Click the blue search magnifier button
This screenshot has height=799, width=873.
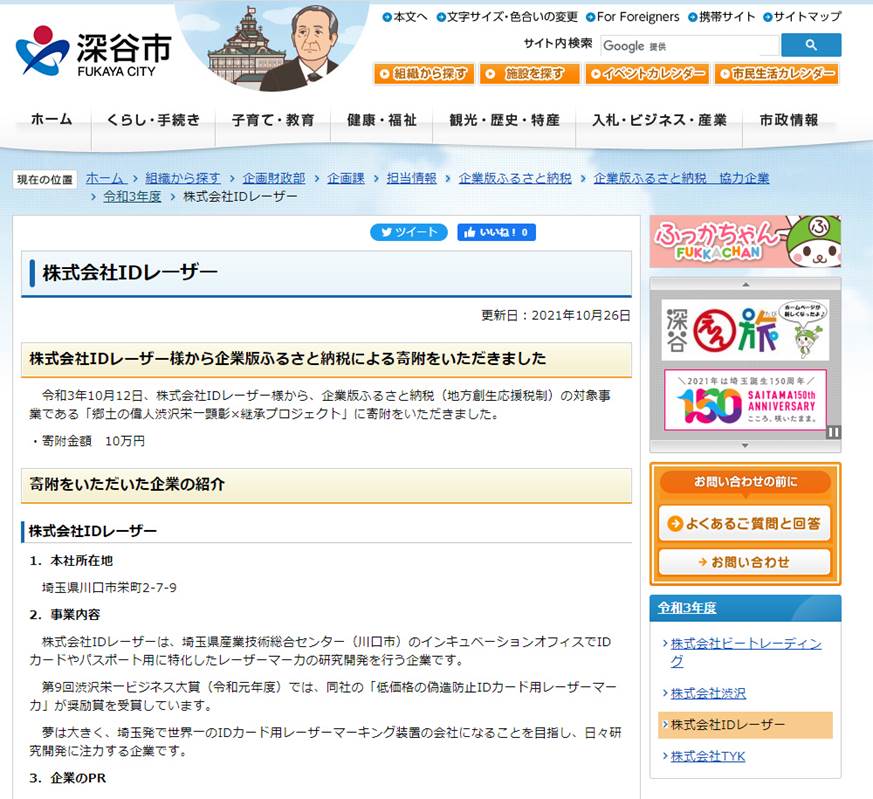(811, 45)
